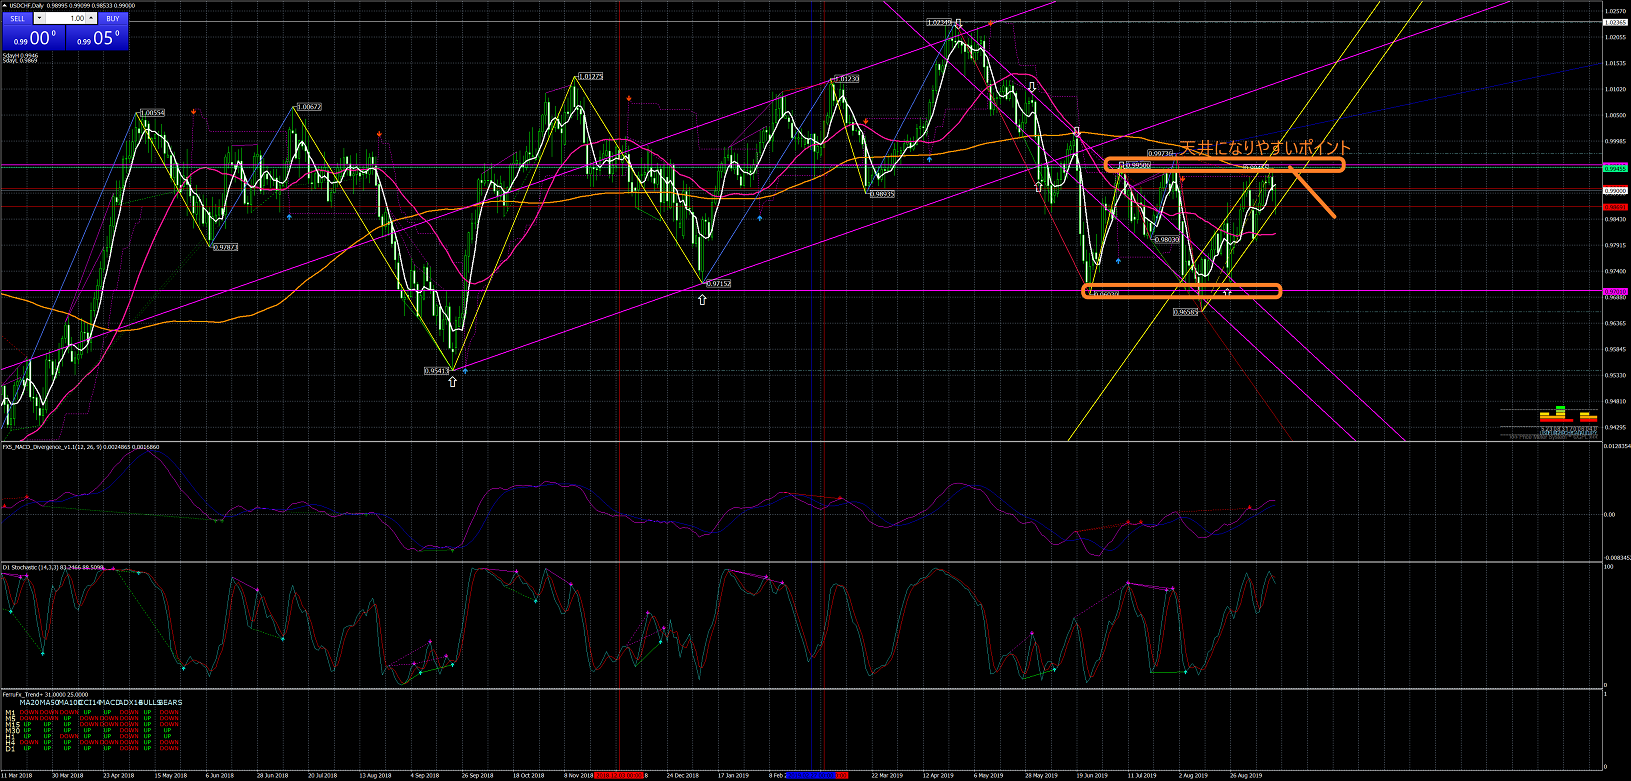
Task: Select the 0.97152 swing low label
Action: [718, 284]
